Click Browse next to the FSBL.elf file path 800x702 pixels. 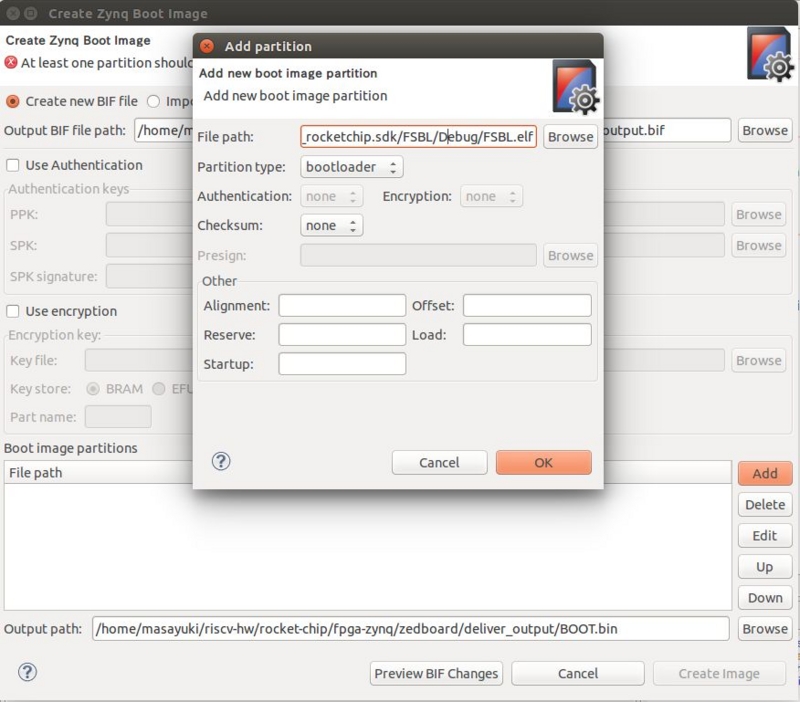569,136
